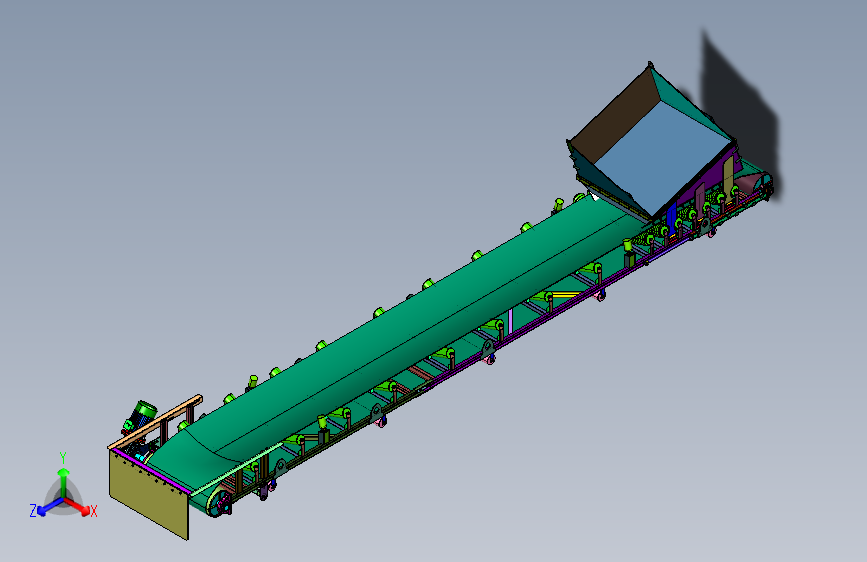
Task: Click the "Y" label of the orientation triad
Action: pyautogui.click(x=63, y=458)
